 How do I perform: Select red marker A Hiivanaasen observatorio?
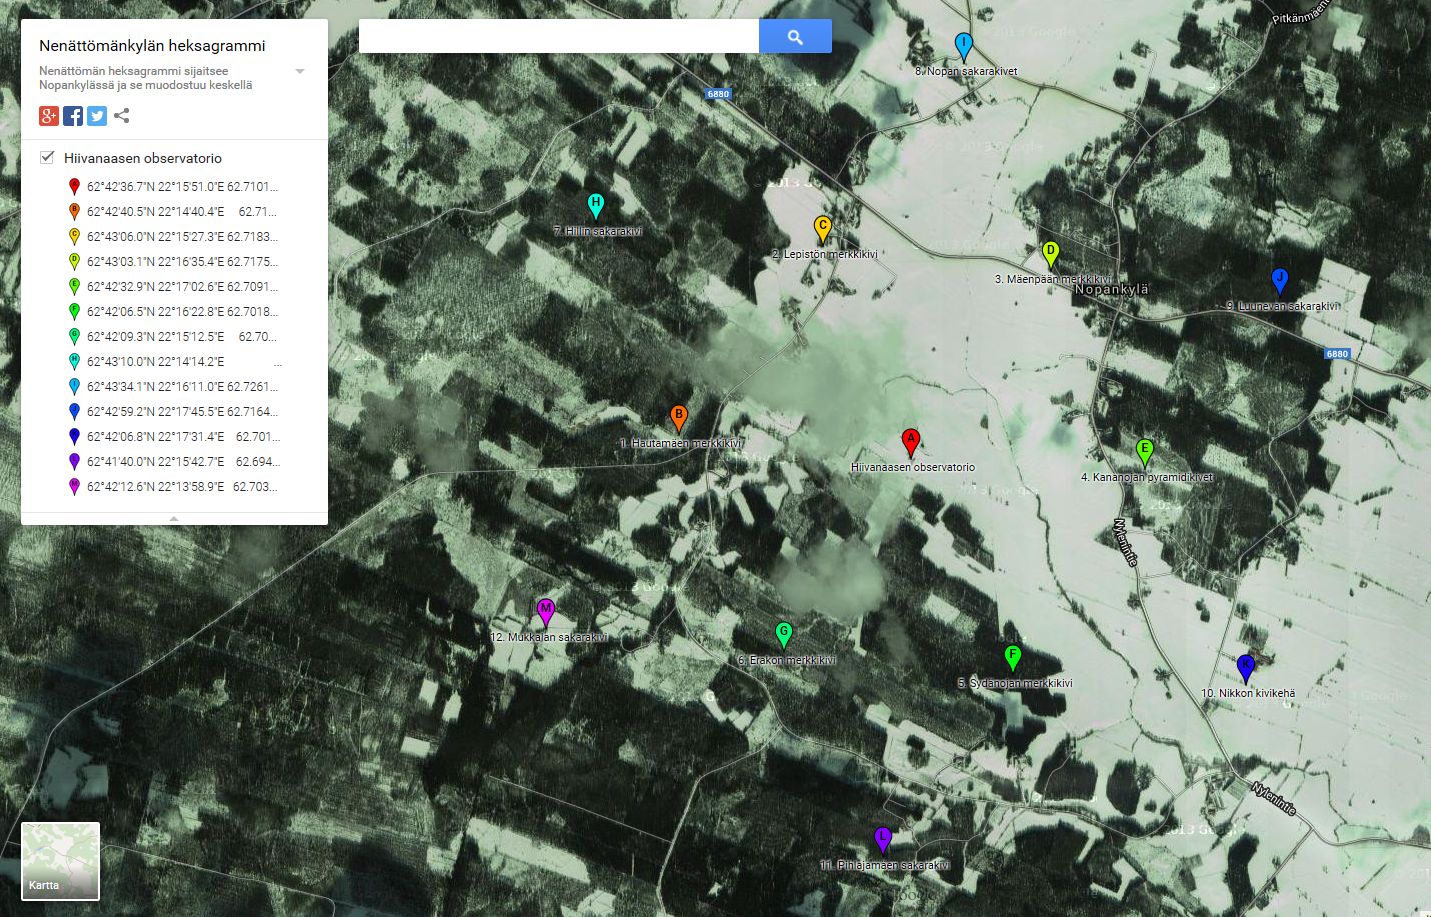(x=910, y=441)
